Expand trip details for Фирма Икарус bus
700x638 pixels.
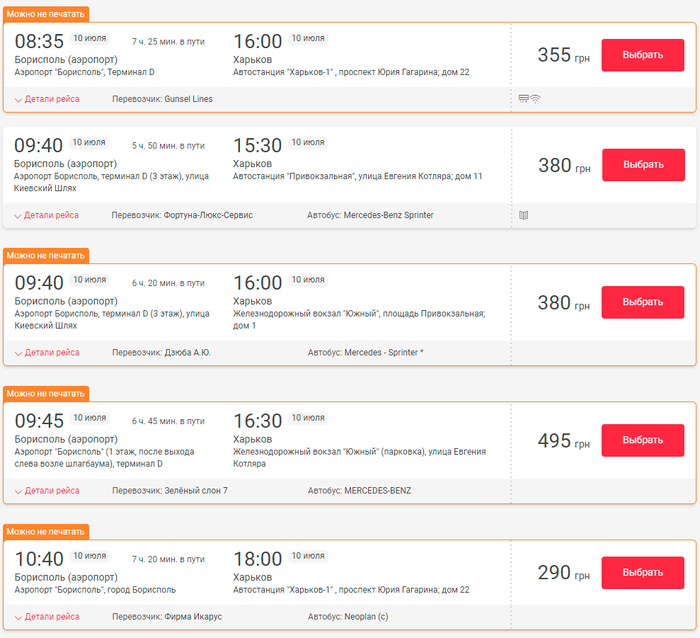click(47, 617)
